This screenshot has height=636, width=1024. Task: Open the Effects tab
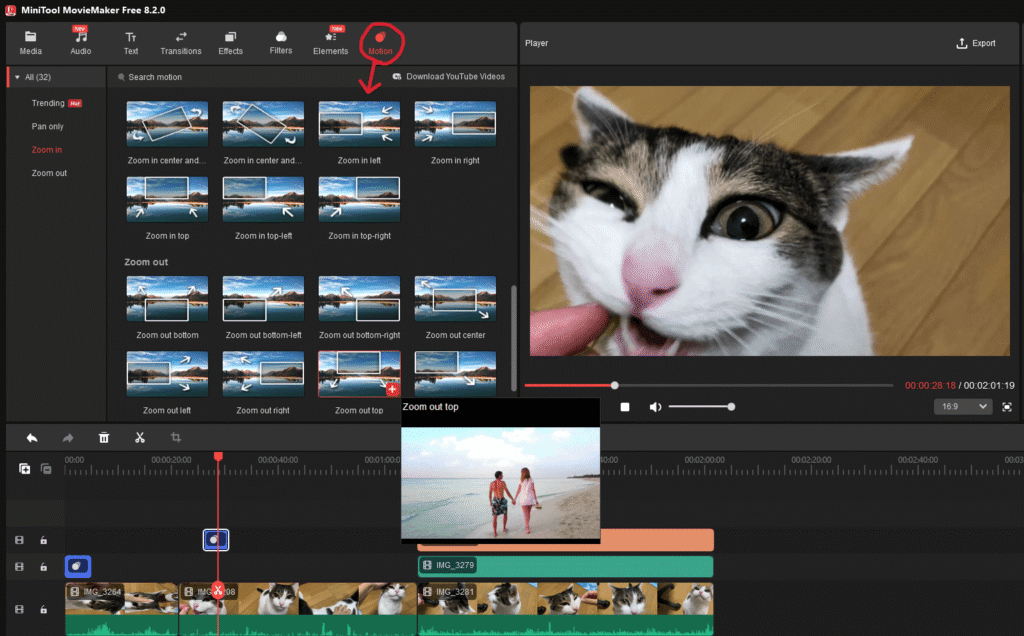[x=231, y=42]
